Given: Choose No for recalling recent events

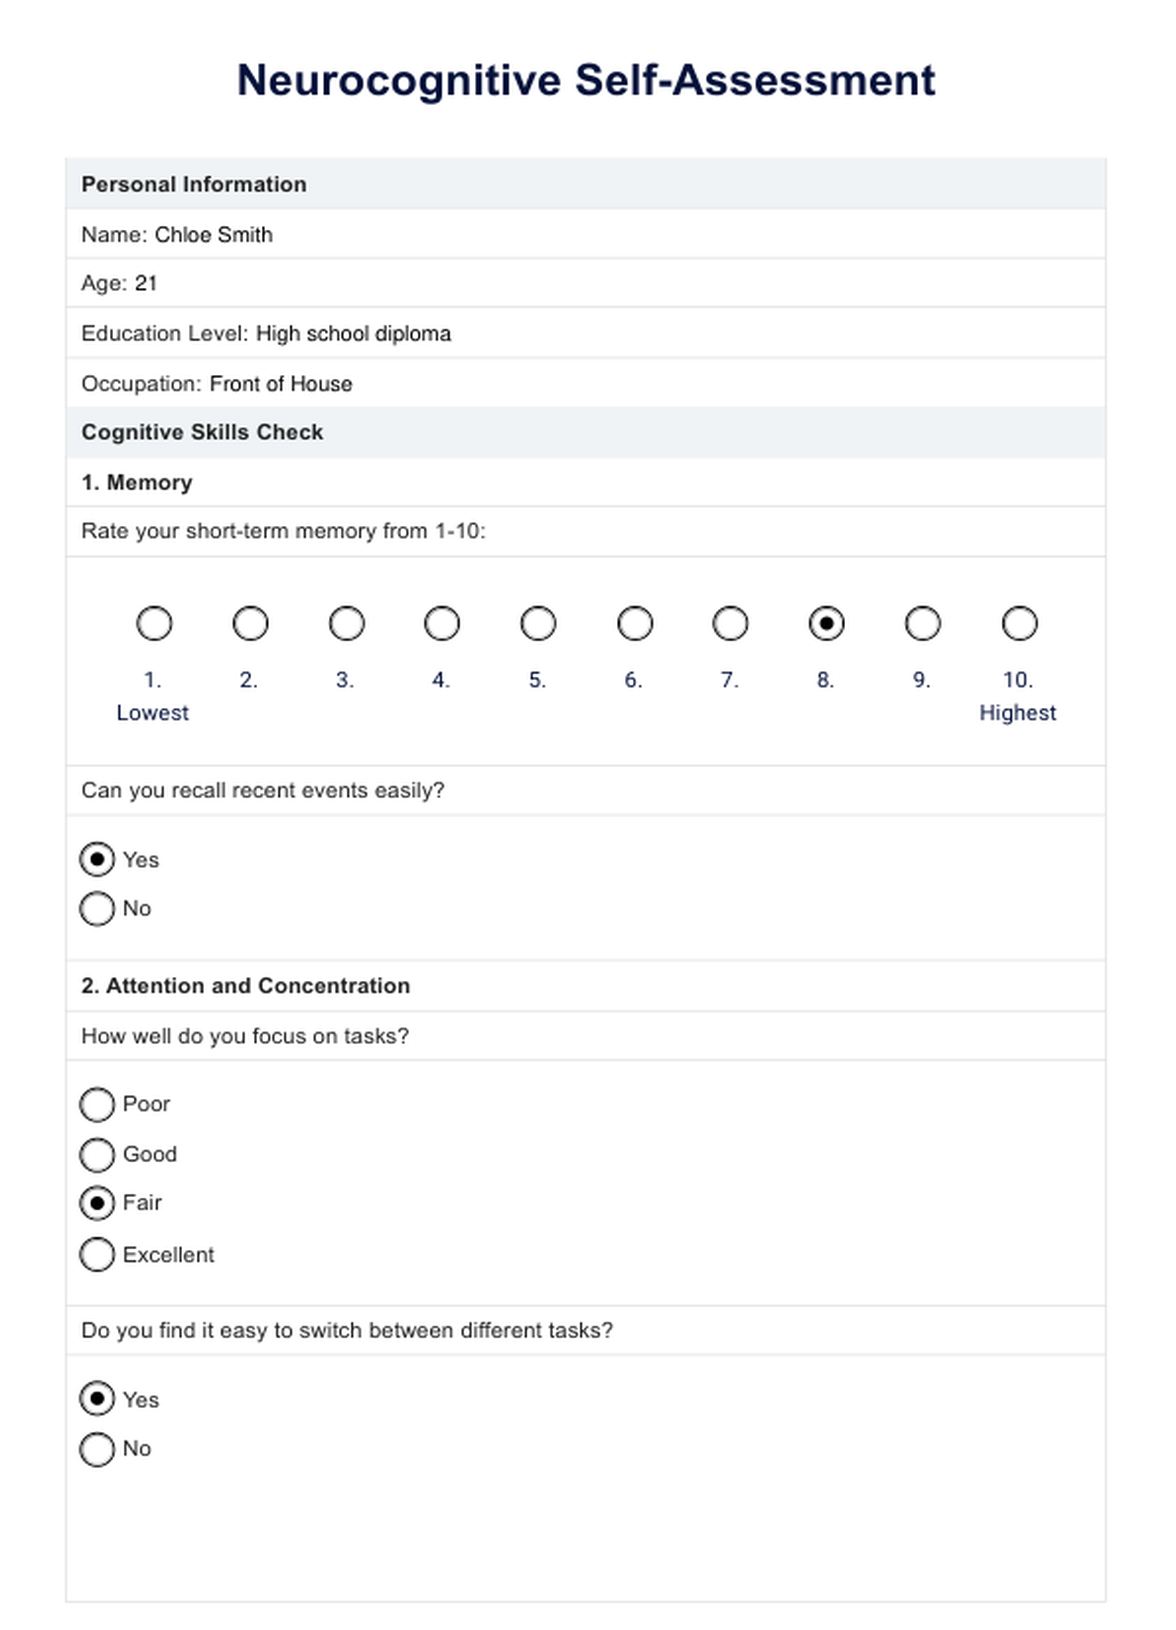Looking at the screenshot, I should click(x=97, y=909).
